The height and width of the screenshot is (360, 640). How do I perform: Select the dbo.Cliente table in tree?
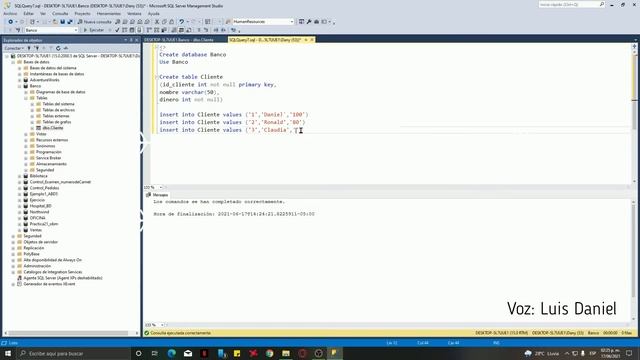point(53,128)
